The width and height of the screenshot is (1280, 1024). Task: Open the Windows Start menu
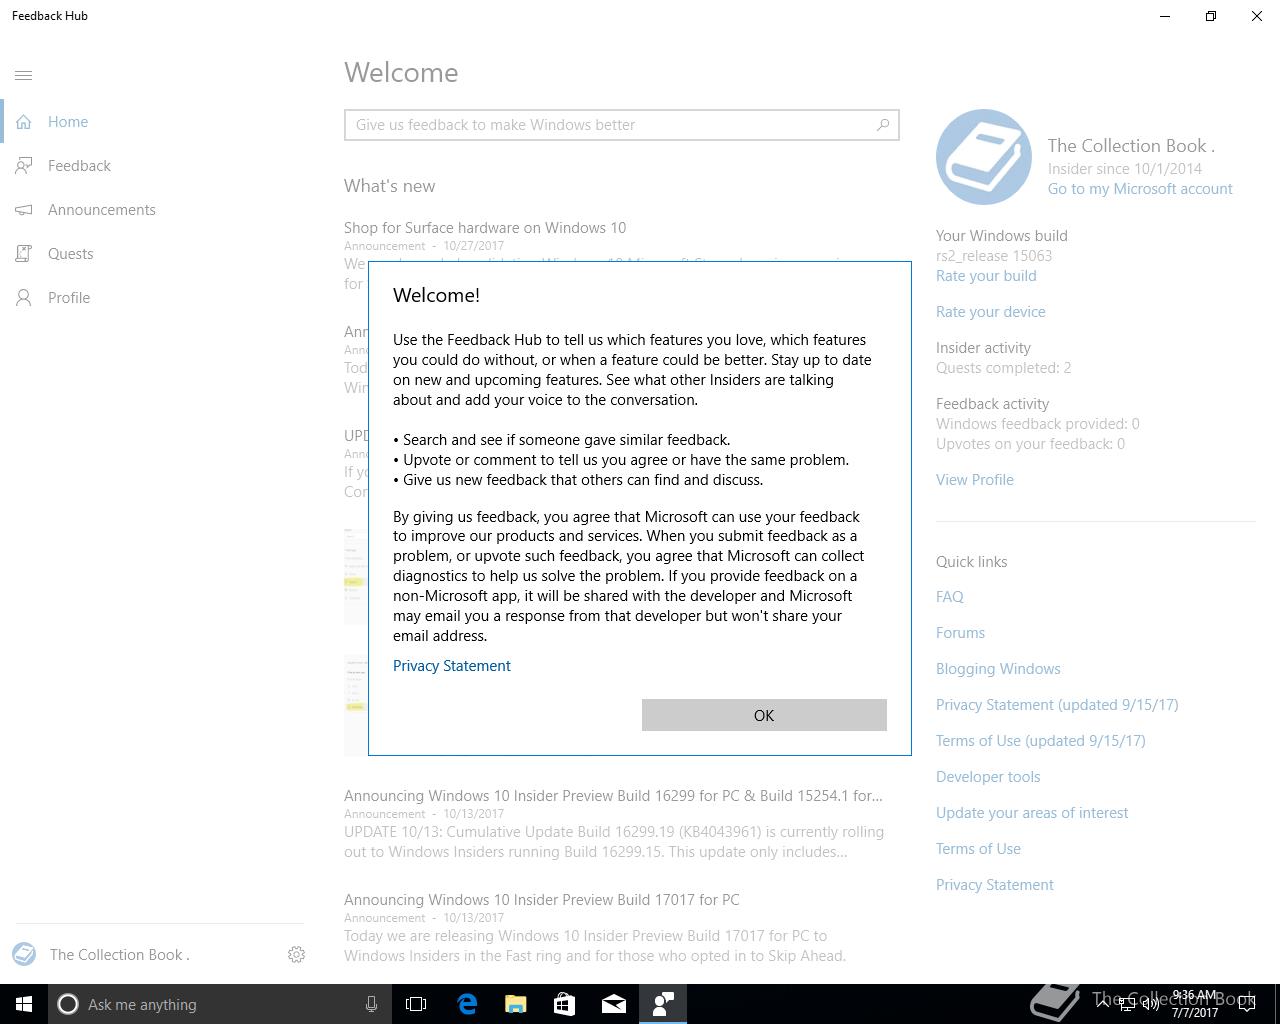[x=24, y=1004]
